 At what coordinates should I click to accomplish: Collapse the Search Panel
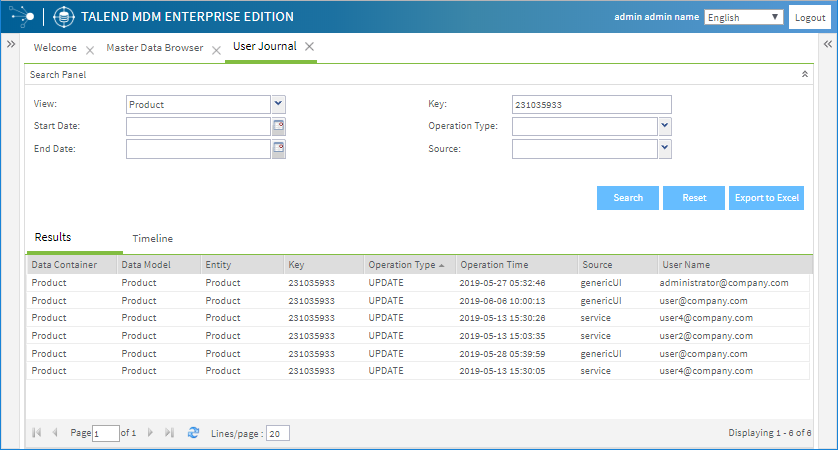point(805,74)
